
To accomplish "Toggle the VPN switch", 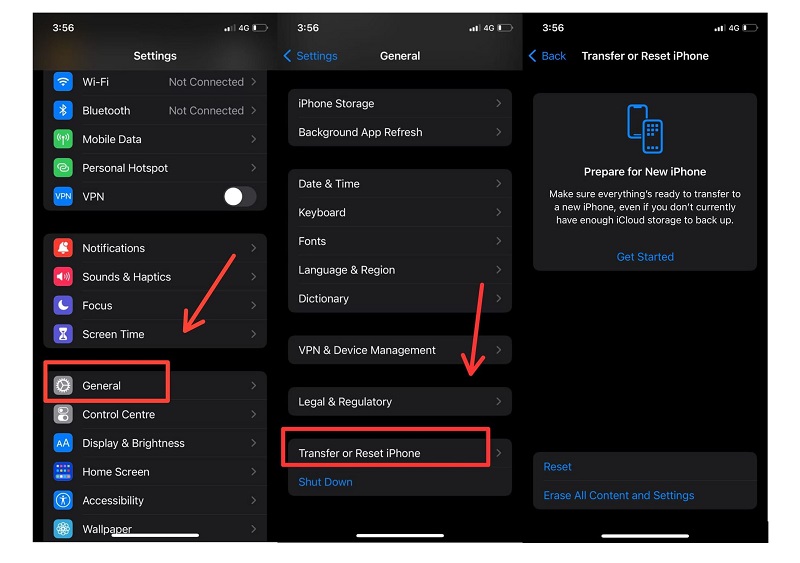I will 240,197.
